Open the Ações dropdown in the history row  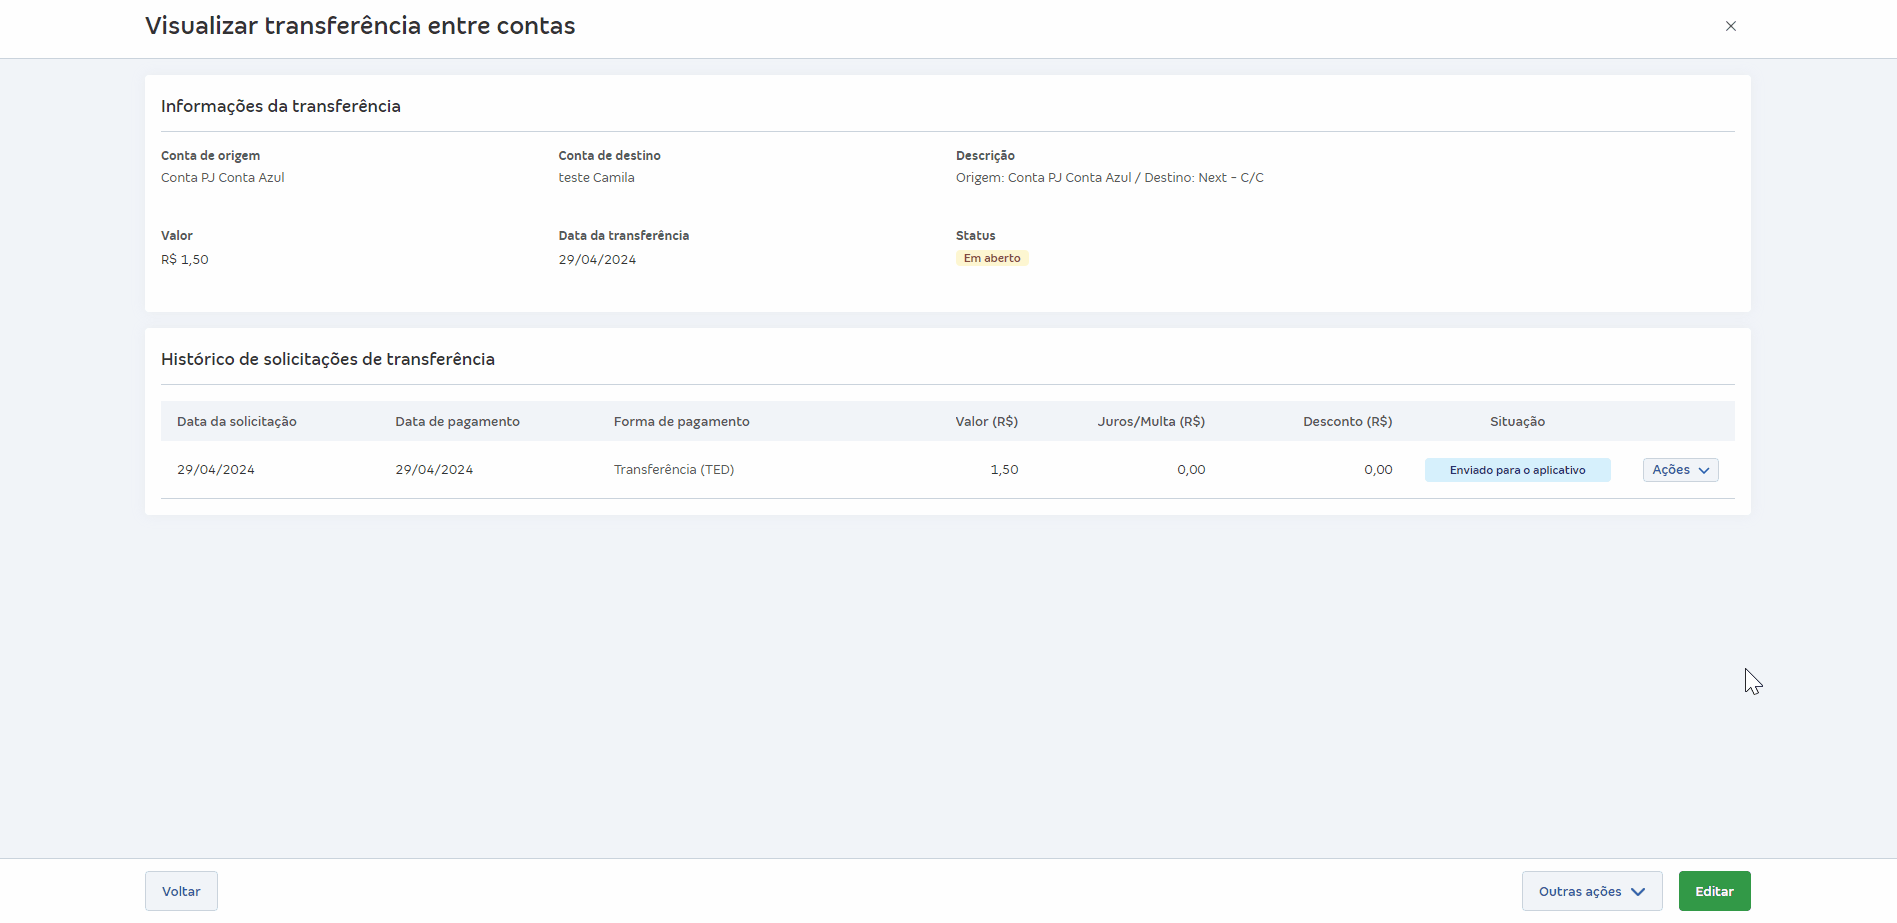pos(1680,470)
